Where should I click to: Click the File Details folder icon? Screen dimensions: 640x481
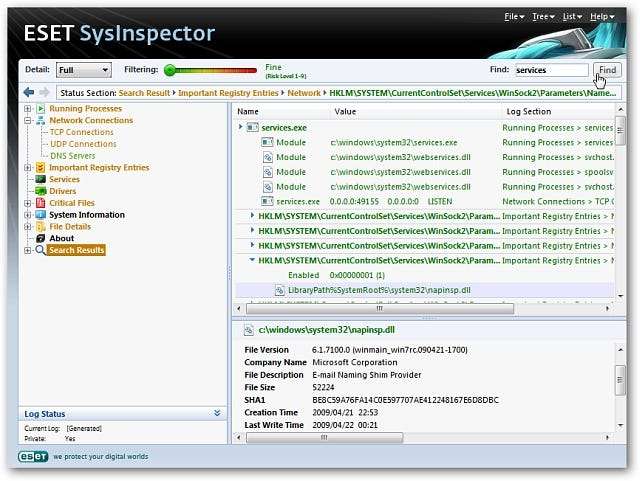[41, 227]
